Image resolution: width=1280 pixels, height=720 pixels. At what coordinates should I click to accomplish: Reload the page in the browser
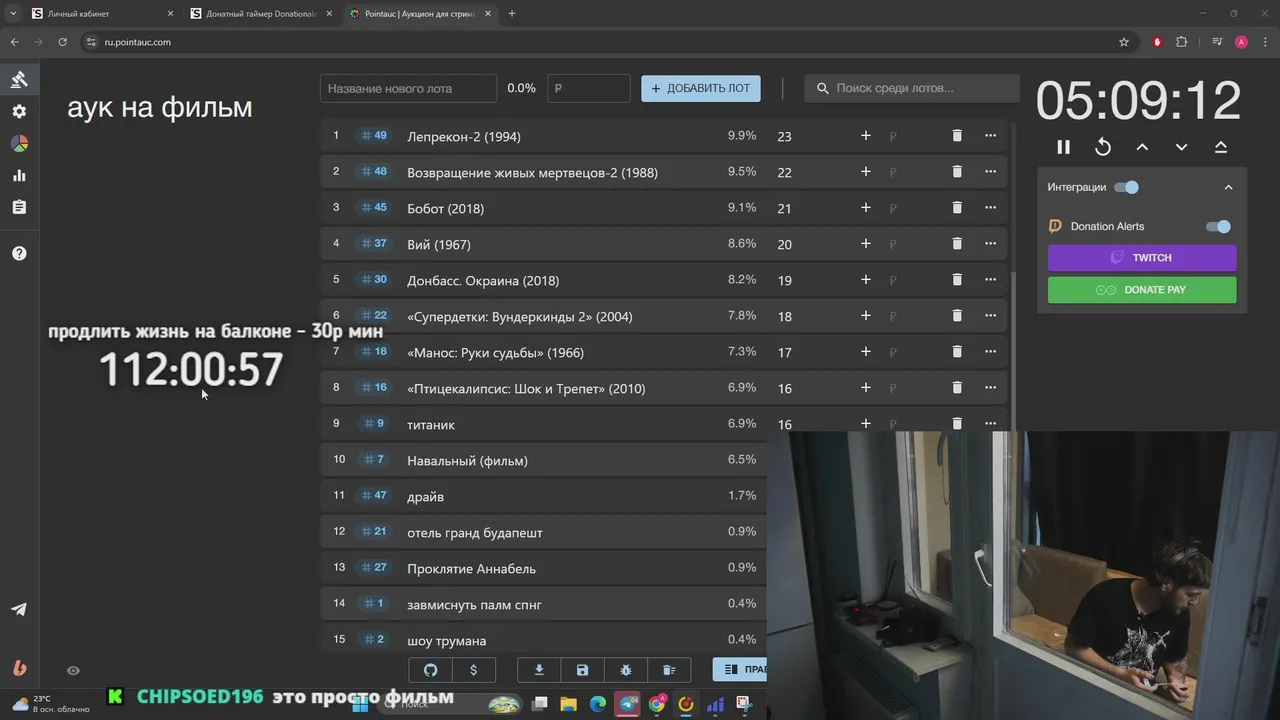pyautogui.click(x=62, y=42)
